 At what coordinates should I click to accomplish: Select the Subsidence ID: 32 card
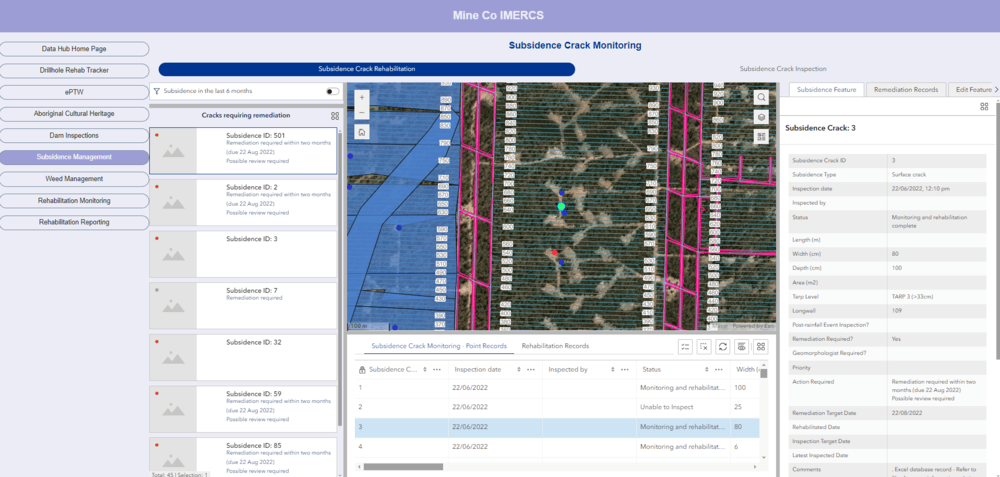[243, 357]
